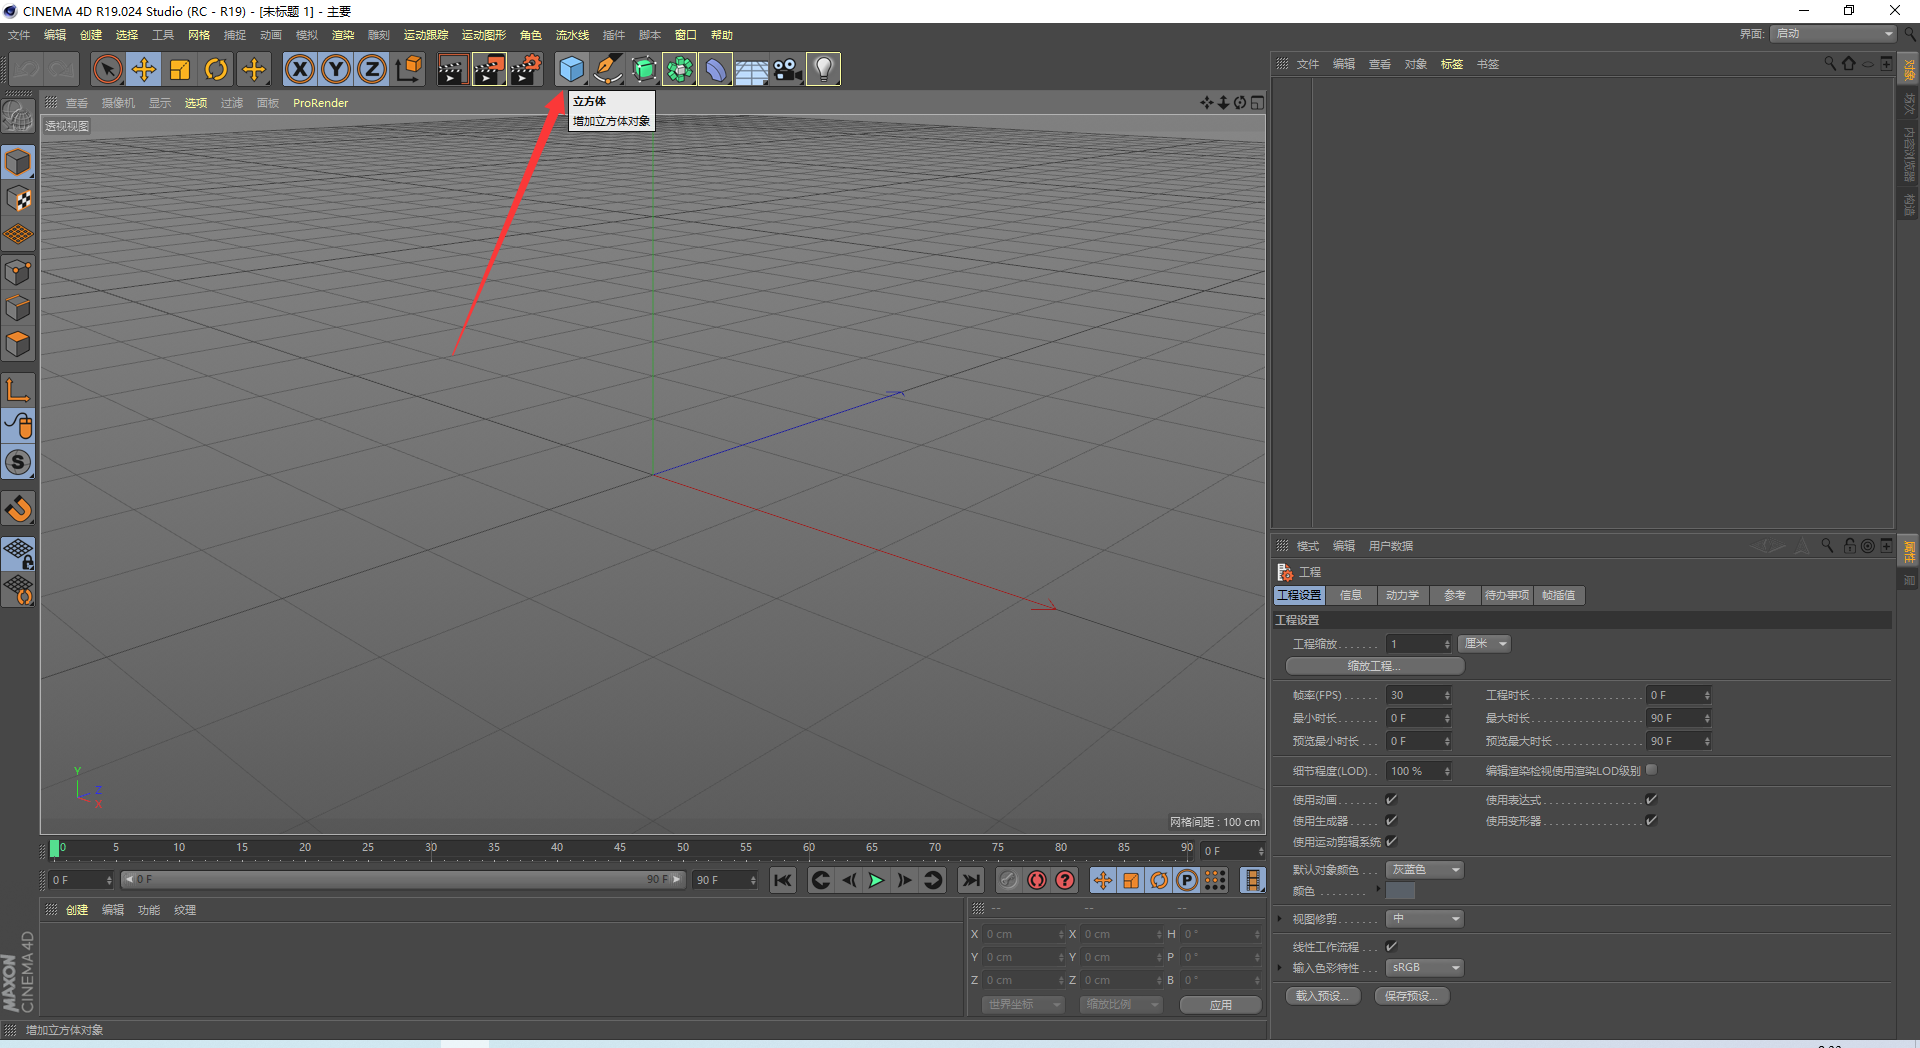Click the record active objects button
Screen dimensions: 1920x1048
(1009, 880)
